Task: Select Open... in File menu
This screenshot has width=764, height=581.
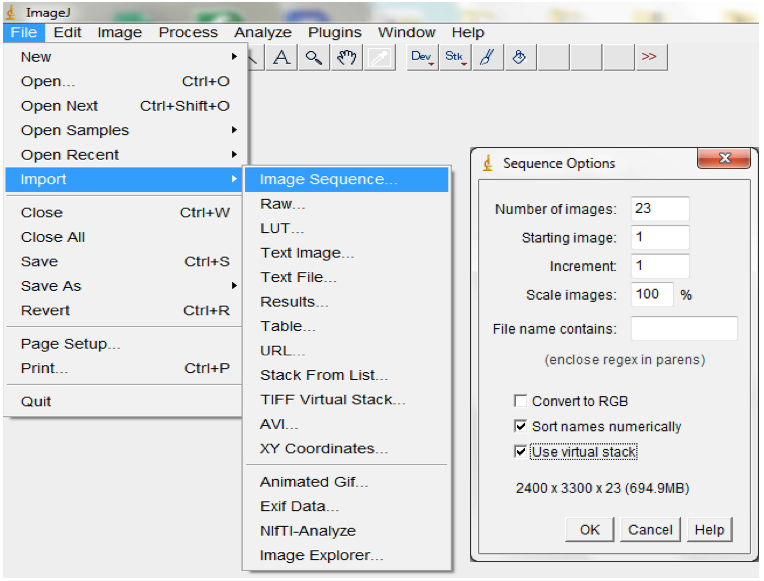Action: (124, 81)
